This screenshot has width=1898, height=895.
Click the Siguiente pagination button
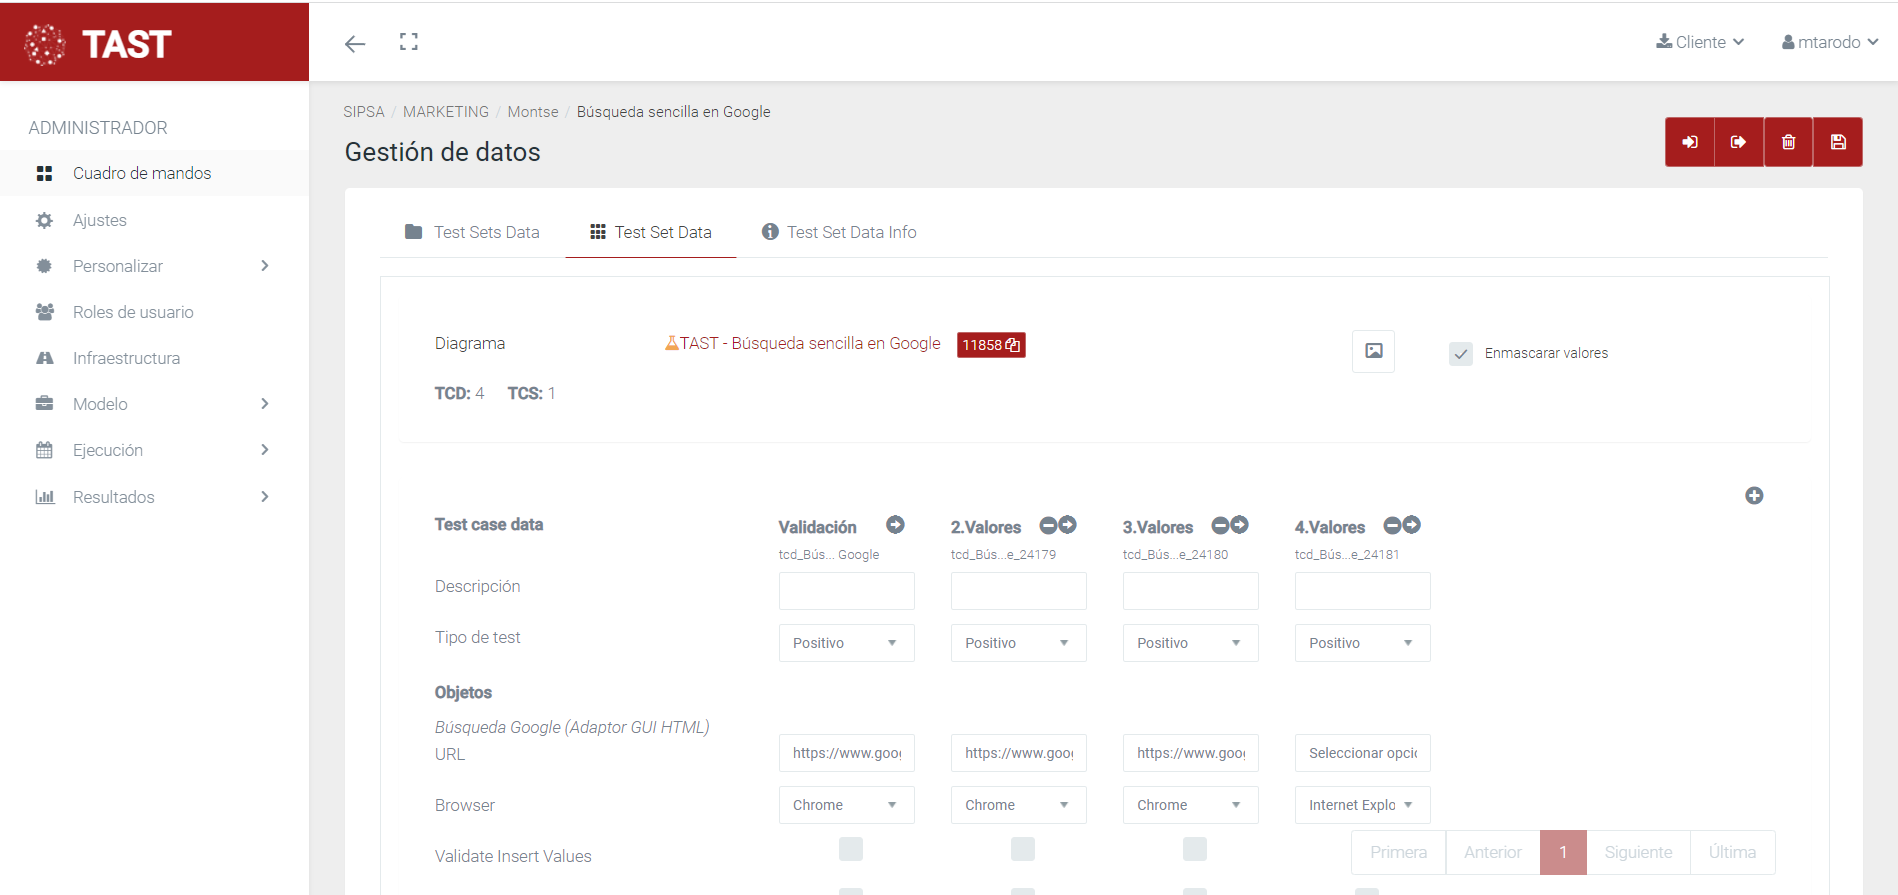point(1637,852)
